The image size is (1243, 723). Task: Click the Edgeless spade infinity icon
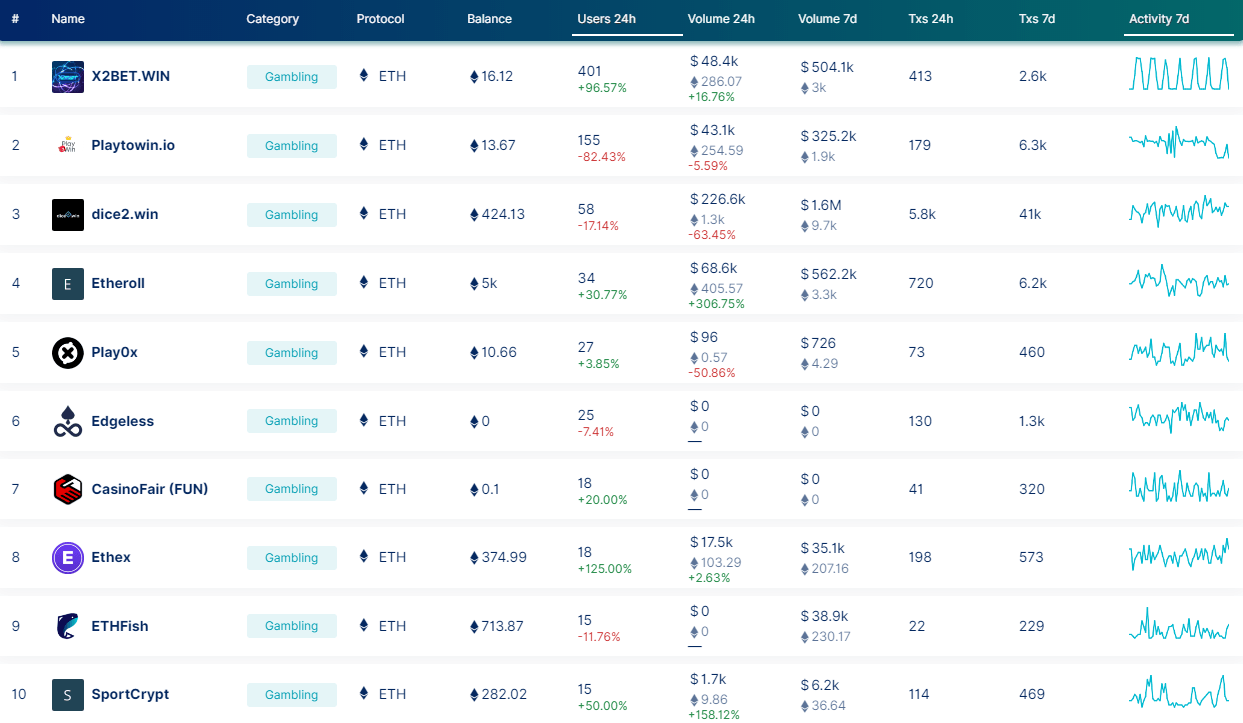(68, 422)
